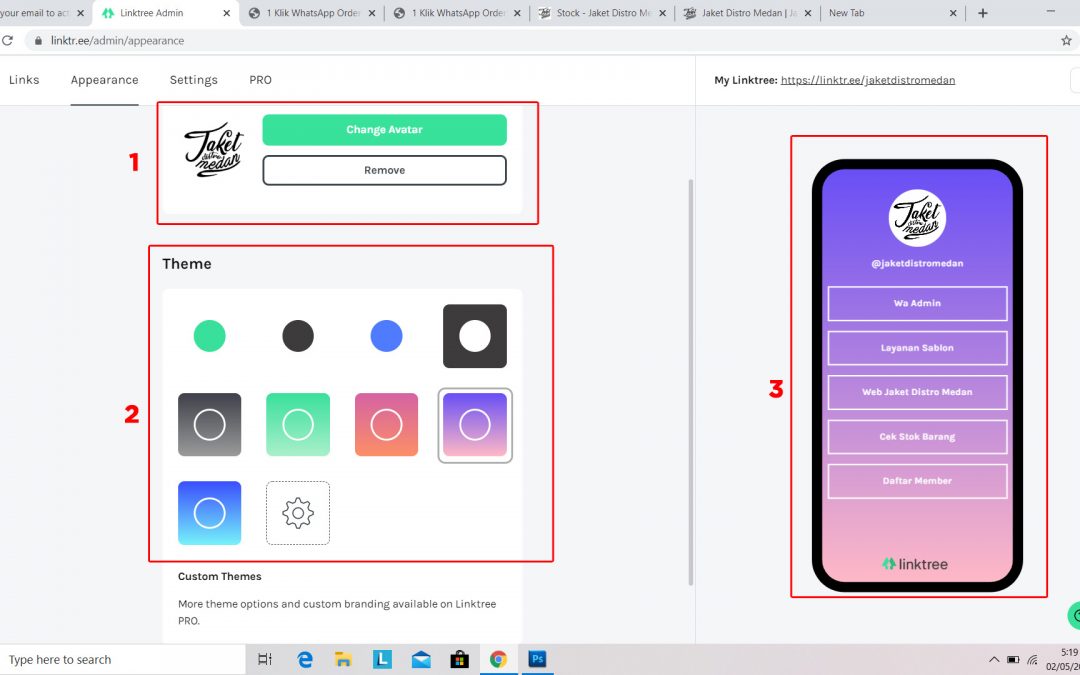Click the page vertical scrollbar

(x=690, y=382)
